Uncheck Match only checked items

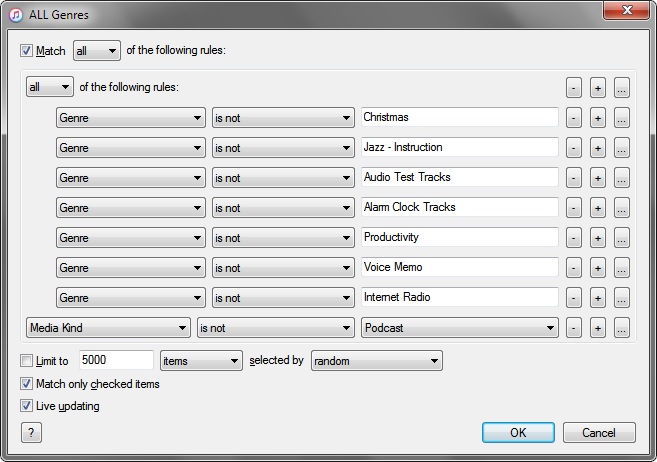point(26,384)
